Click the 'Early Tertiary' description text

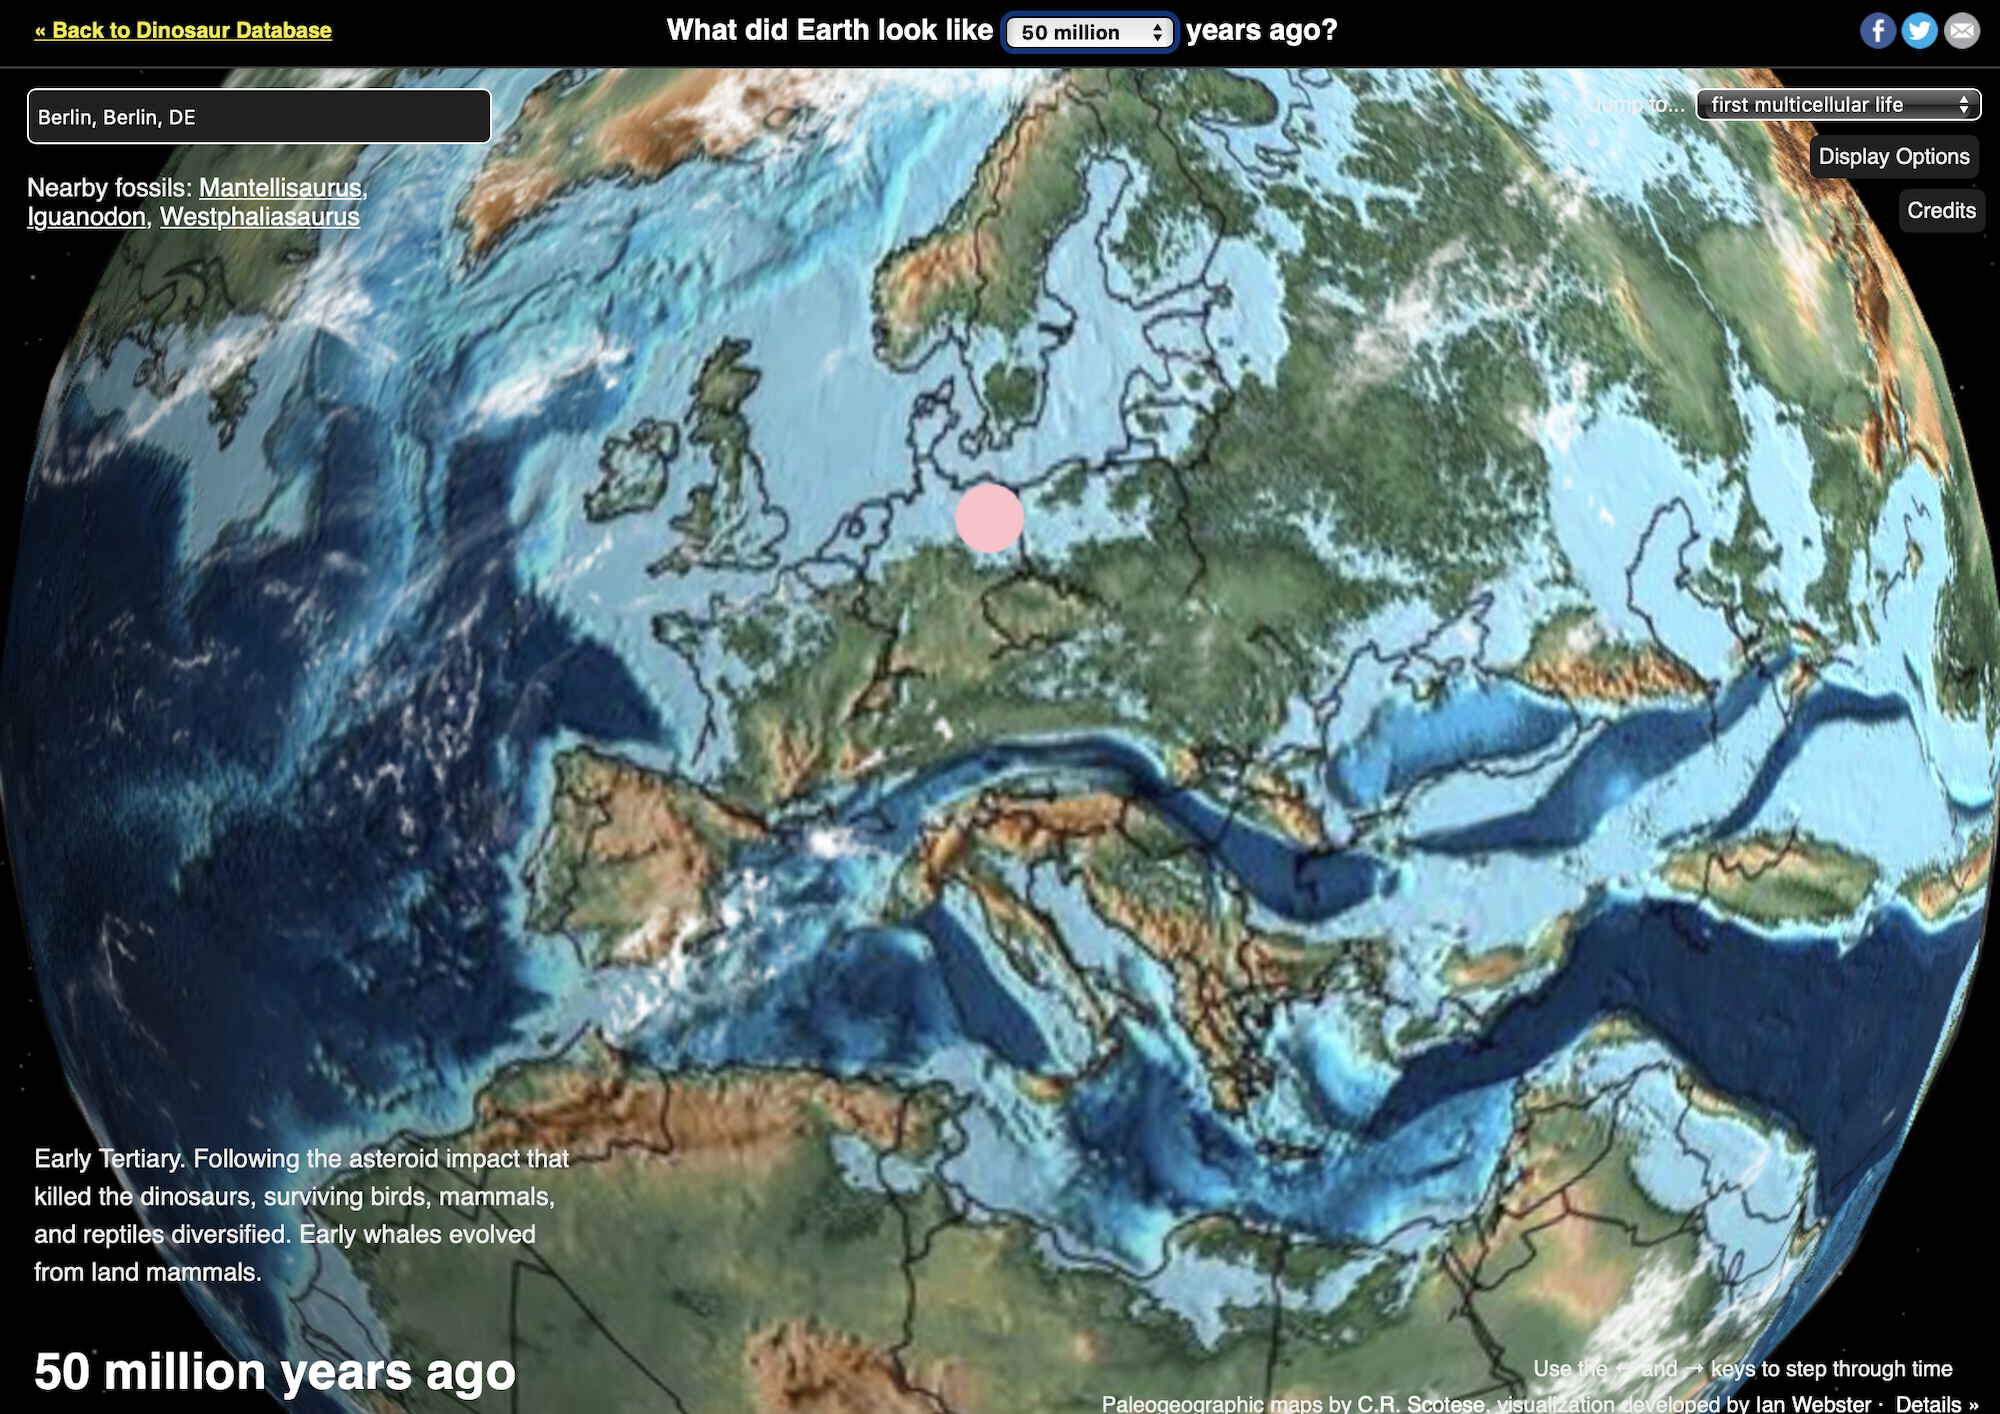(301, 1215)
